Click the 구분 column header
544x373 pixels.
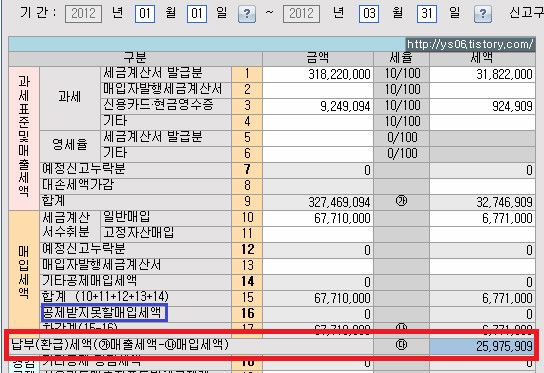click(135, 58)
